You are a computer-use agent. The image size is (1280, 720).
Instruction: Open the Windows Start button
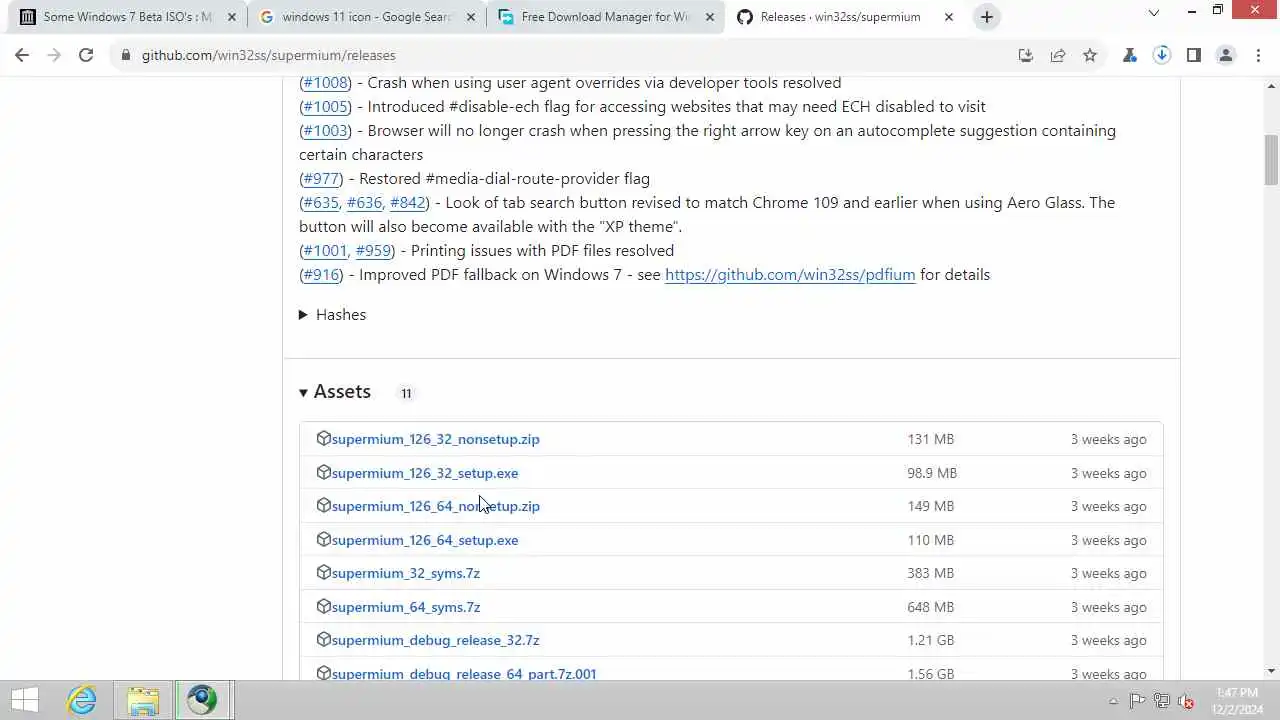(x=24, y=700)
